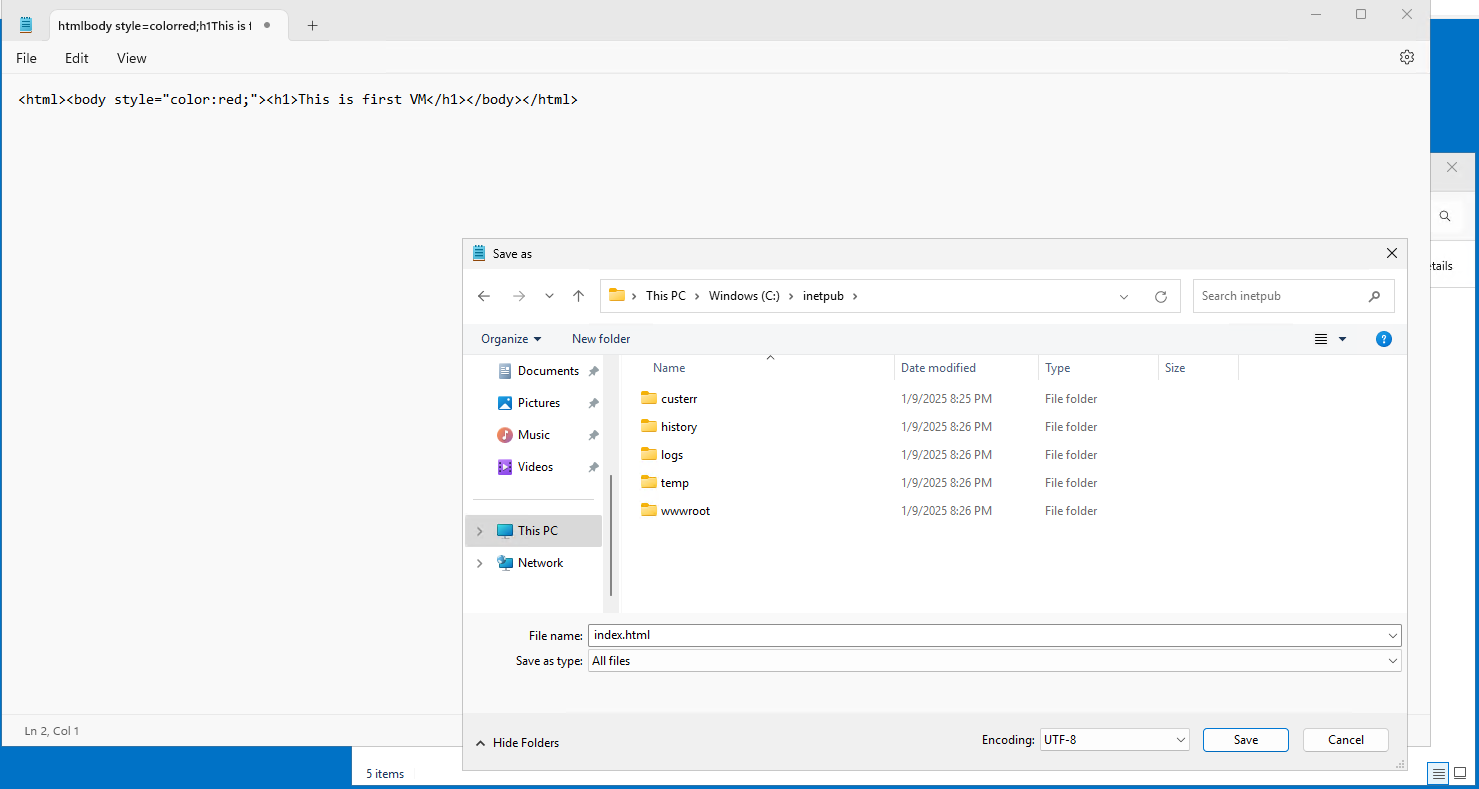Click navigation pane vertical scrollbar
Screen dimensions: 1479x789
(611, 535)
